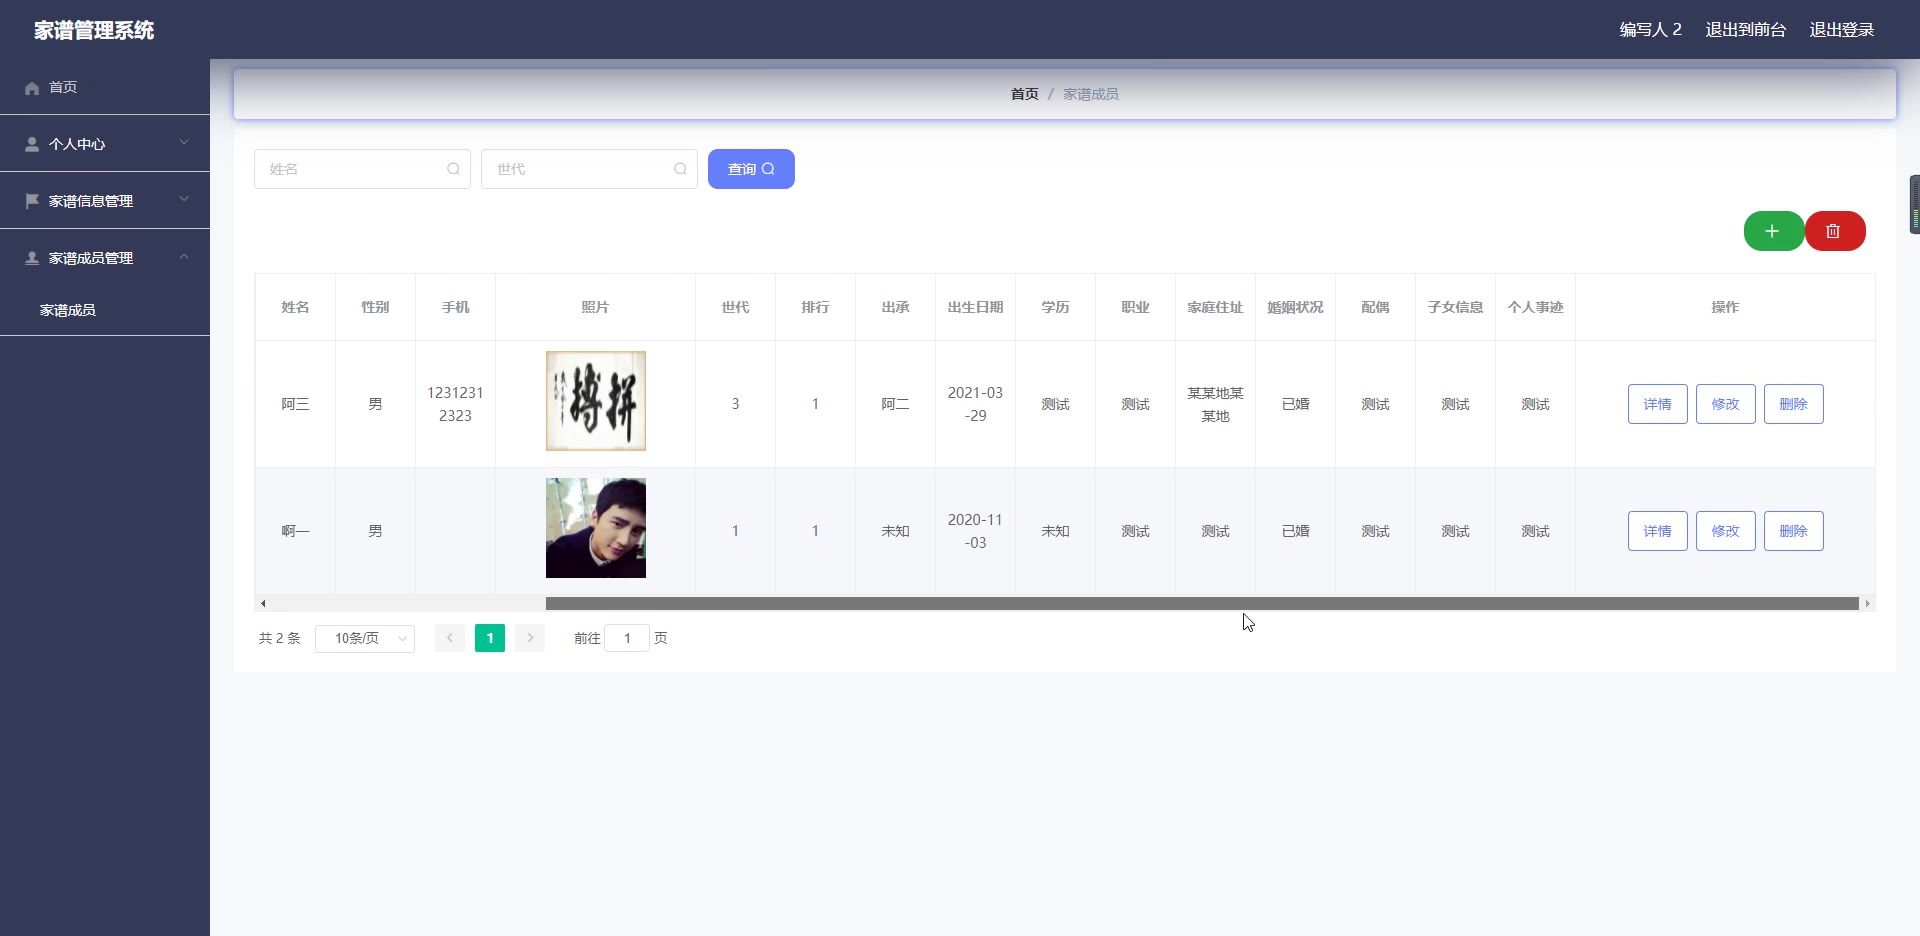Click the phone number 12312312323 cell
This screenshot has width=1920, height=936.
(455, 404)
